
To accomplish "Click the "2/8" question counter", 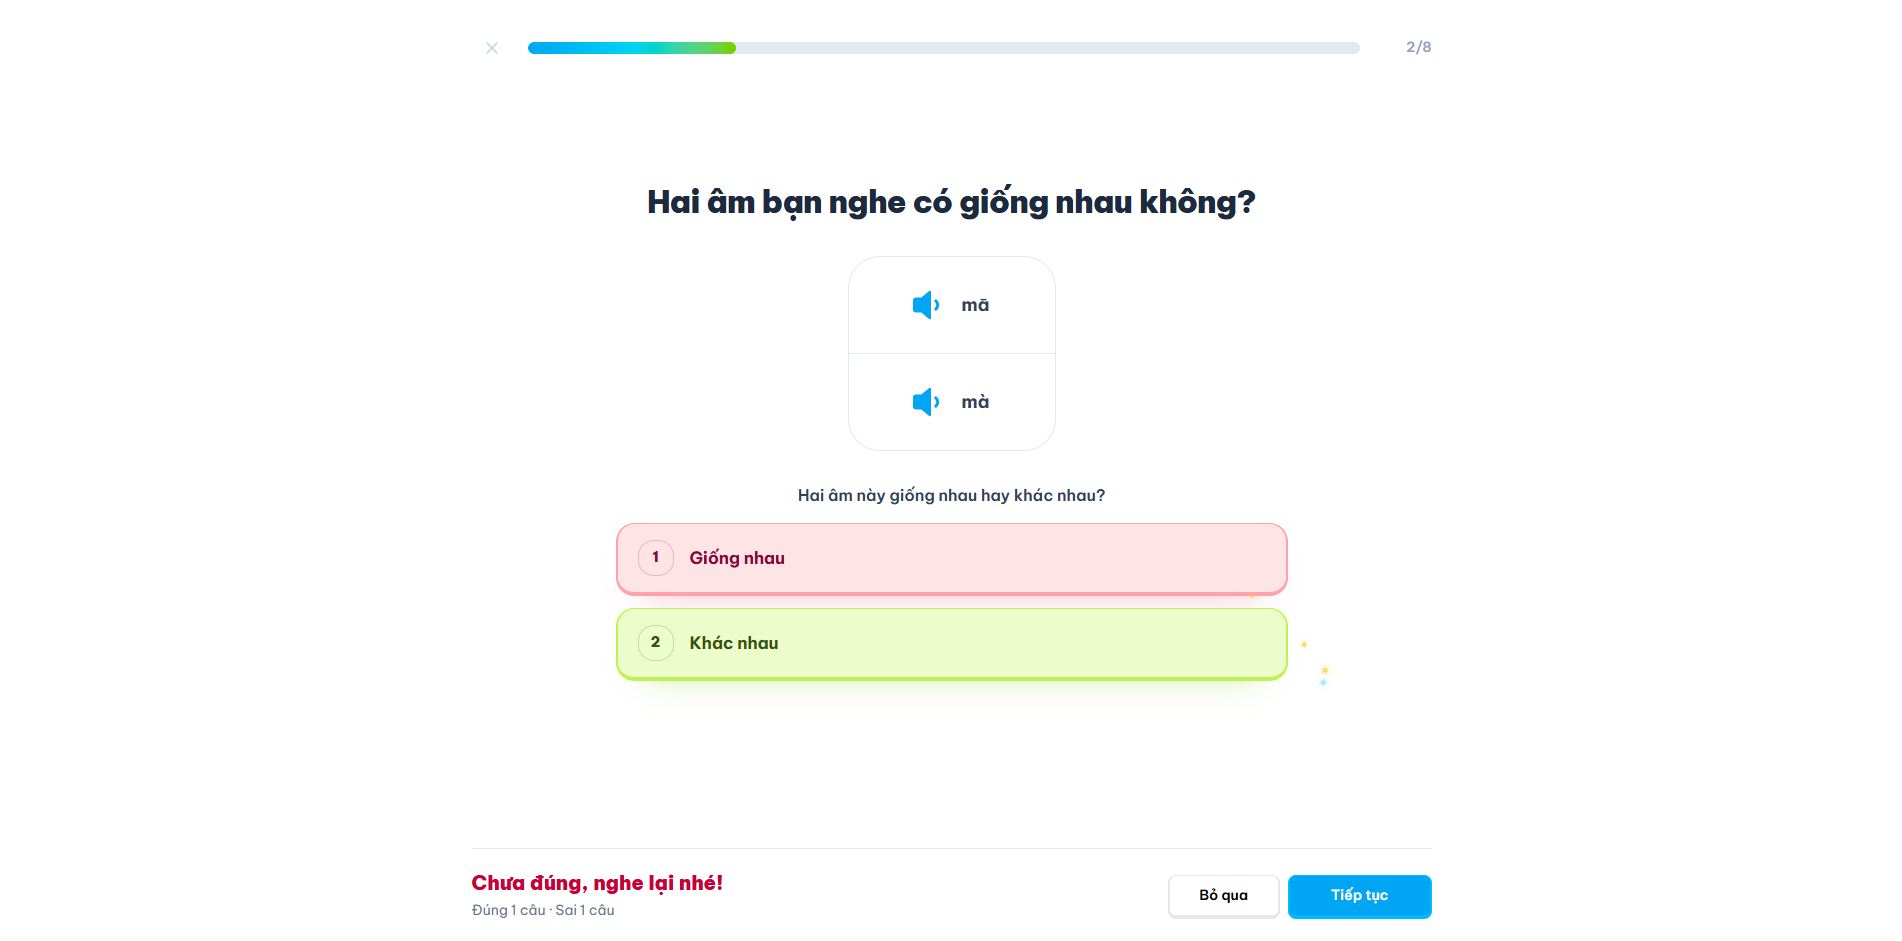I will pyautogui.click(x=1418, y=47).
